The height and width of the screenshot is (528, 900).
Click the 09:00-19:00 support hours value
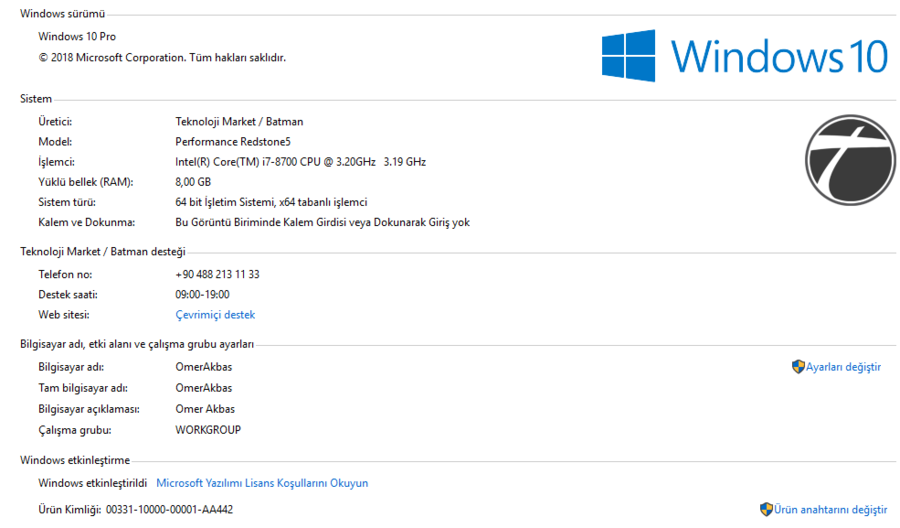point(202,295)
